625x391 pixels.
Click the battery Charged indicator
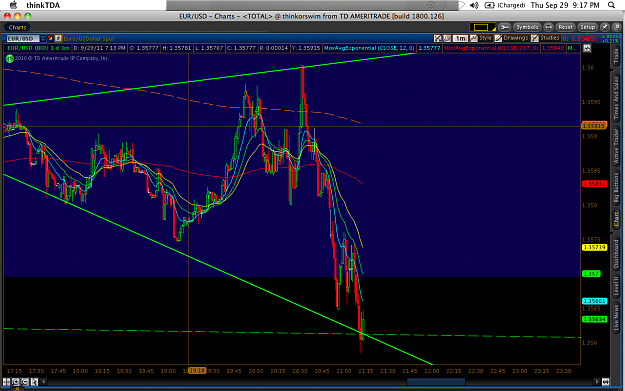point(505,5)
